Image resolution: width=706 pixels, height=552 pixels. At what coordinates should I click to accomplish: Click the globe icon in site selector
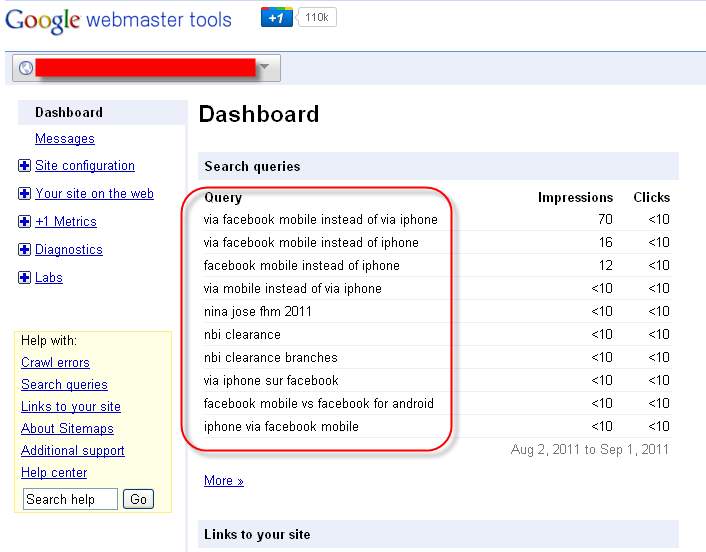[x=26, y=68]
